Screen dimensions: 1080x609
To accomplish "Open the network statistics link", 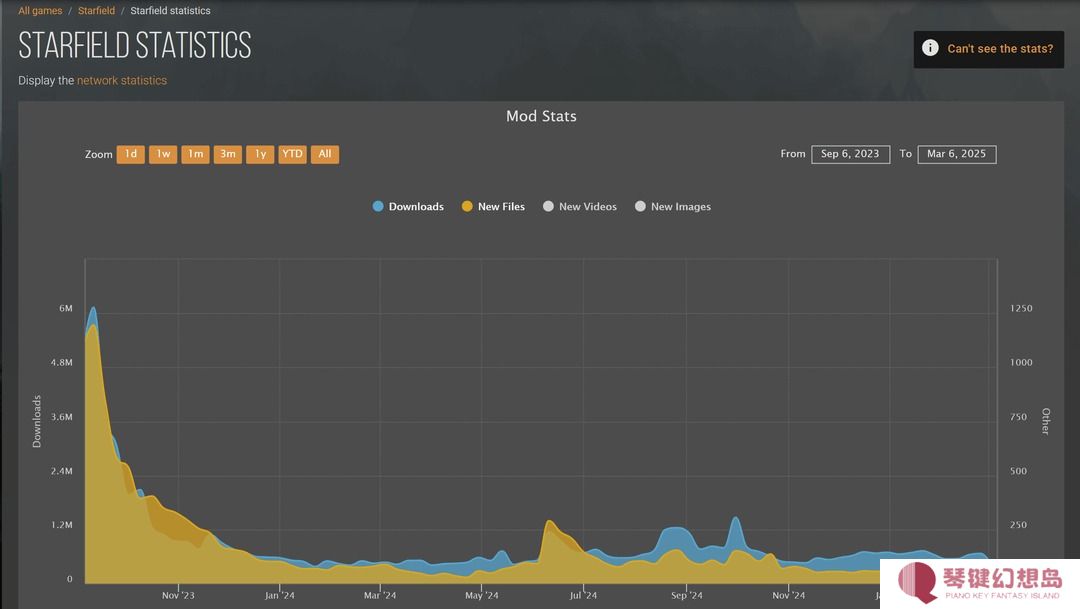I will [x=122, y=81].
